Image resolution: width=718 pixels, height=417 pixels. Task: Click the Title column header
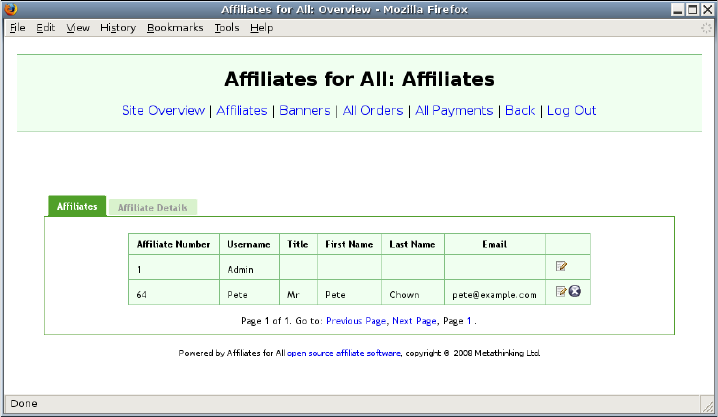(x=298, y=244)
